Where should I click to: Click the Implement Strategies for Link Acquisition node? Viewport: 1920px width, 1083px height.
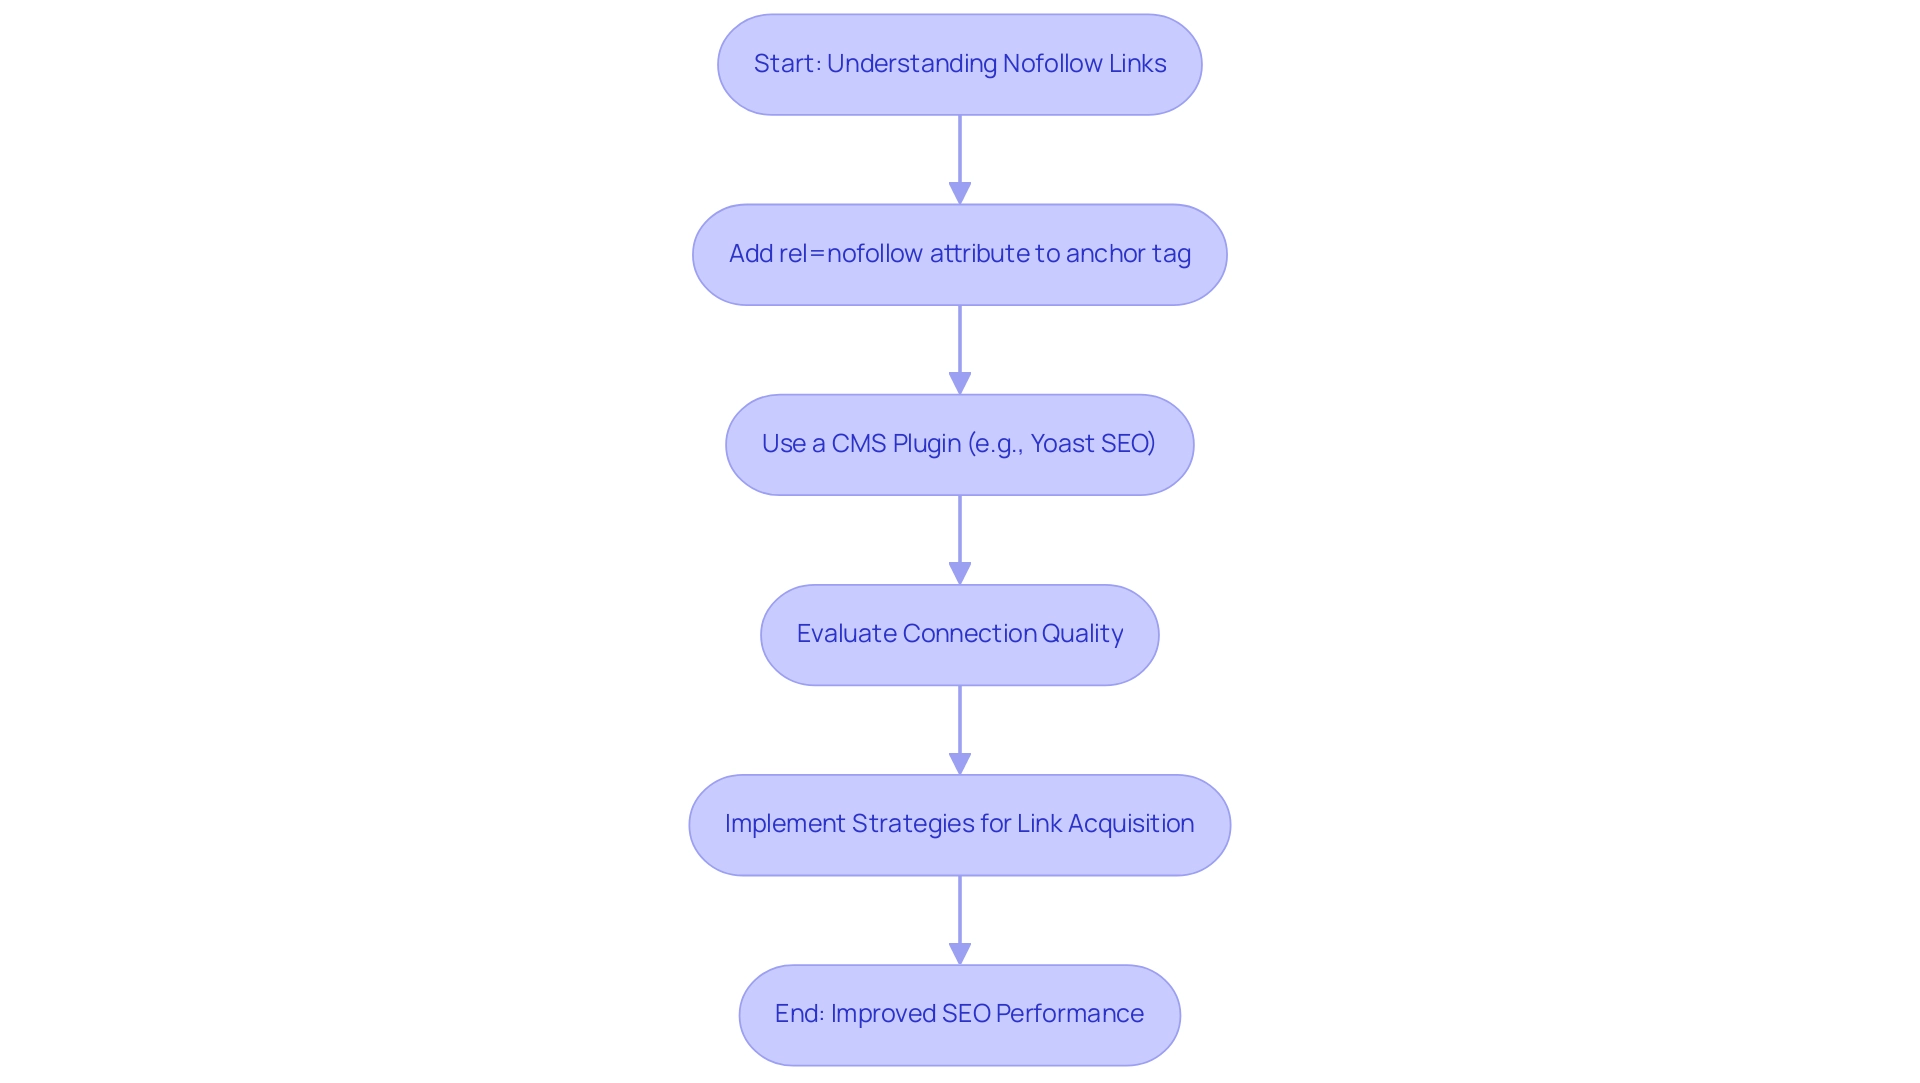click(x=960, y=823)
